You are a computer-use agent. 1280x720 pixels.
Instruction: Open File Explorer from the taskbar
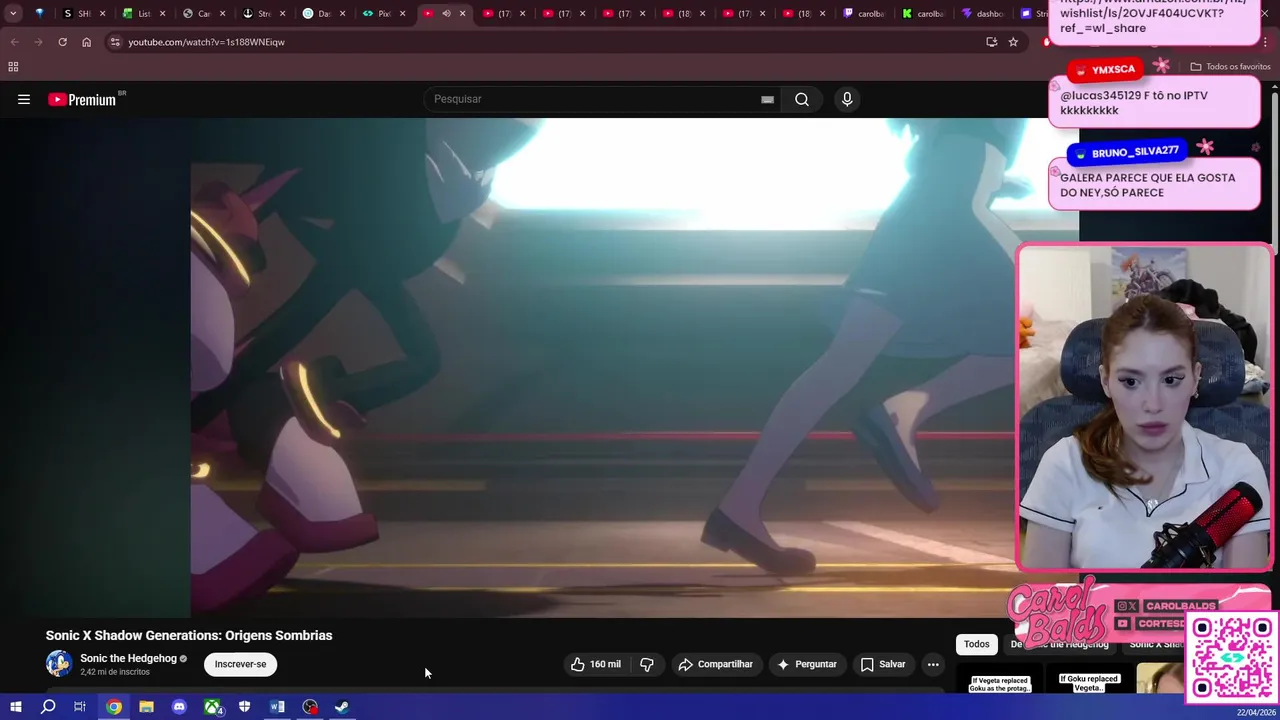click(146, 707)
